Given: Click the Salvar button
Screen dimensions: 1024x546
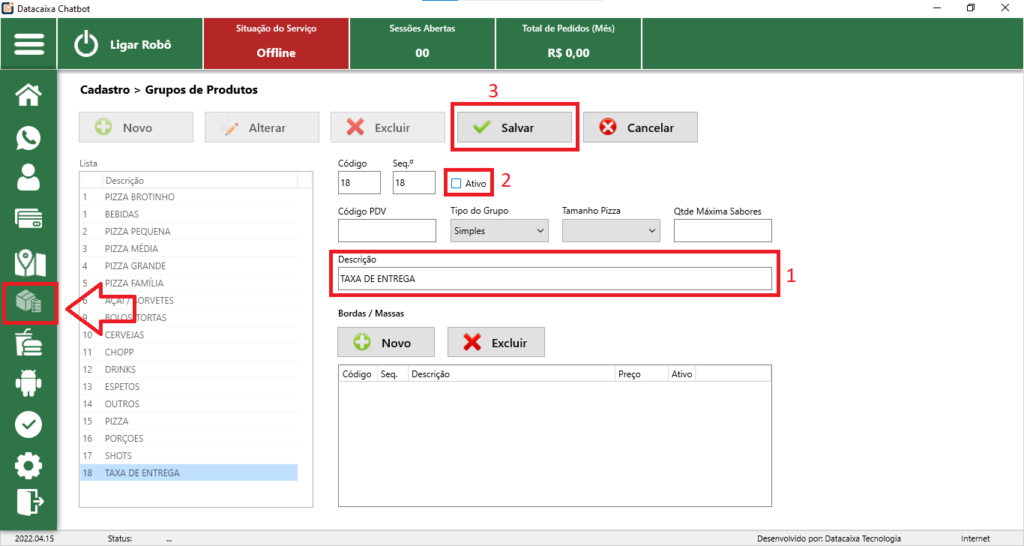Looking at the screenshot, I should point(514,128).
